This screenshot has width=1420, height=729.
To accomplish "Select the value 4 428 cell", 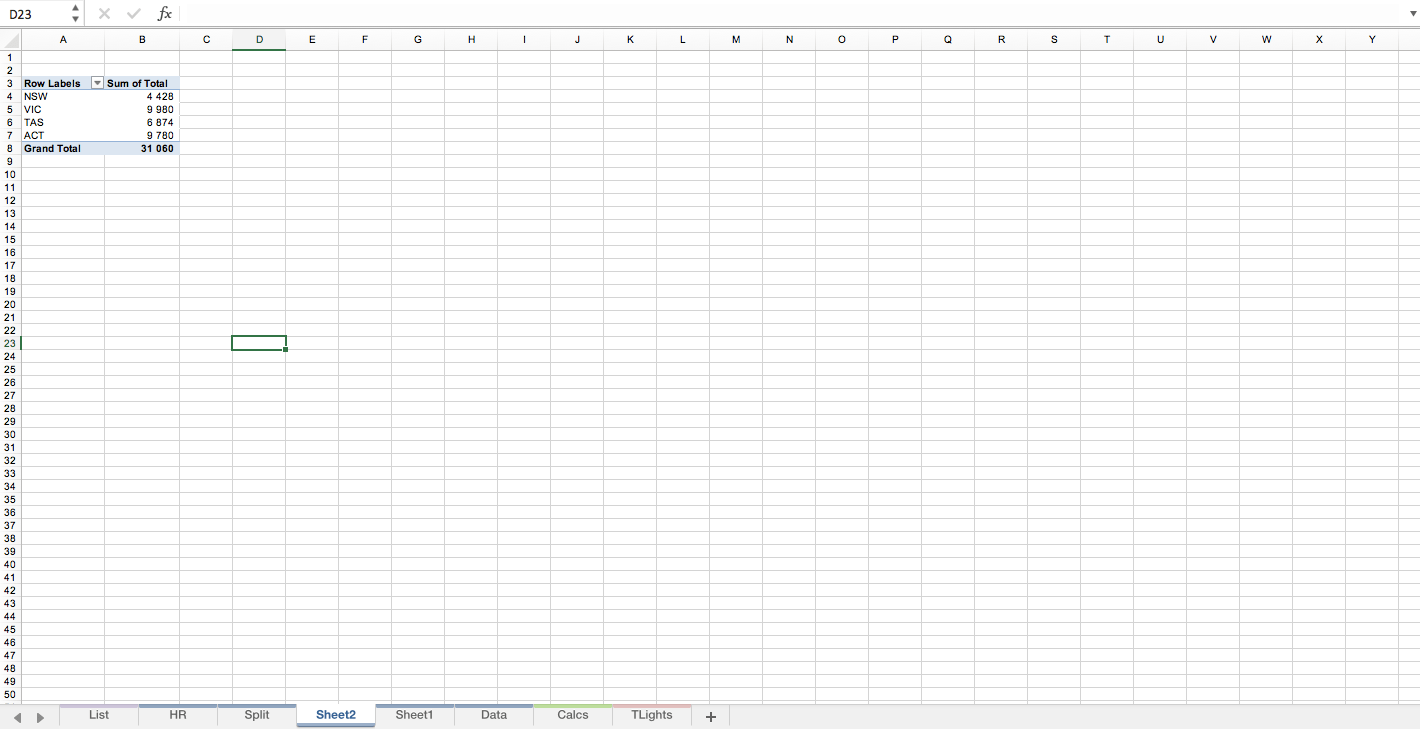I will coord(142,96).
